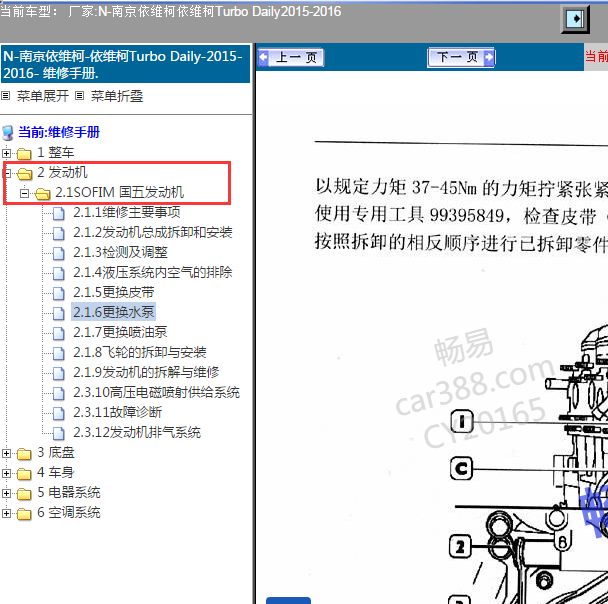608x604 pixels.
Task: Select the 1 整车 folder label
Action: pos(55,152)
